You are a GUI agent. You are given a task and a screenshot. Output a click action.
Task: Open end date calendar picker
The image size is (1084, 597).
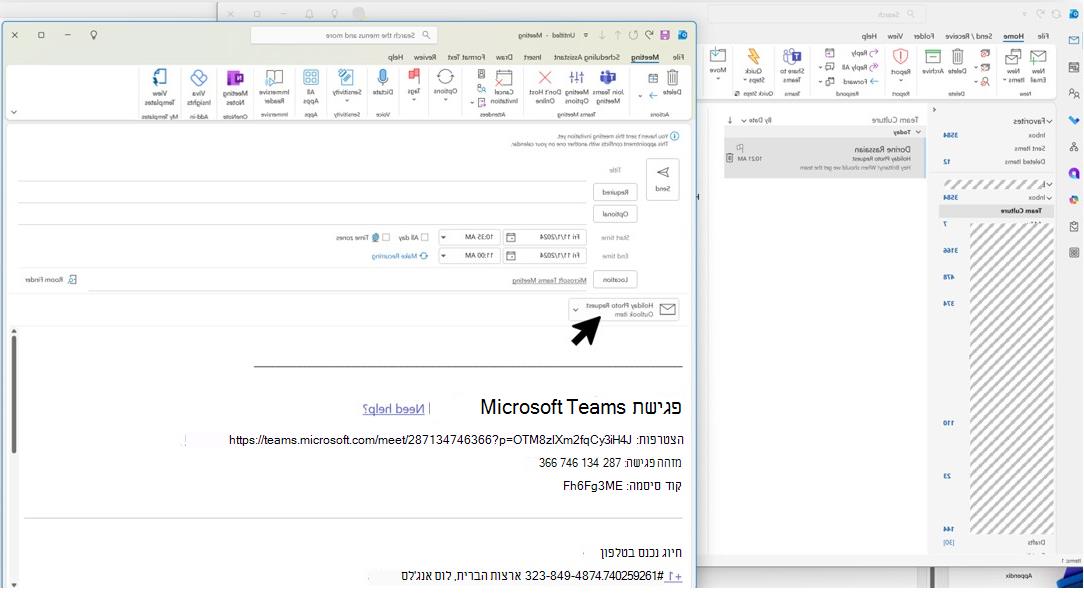click(x=510, y=255)
